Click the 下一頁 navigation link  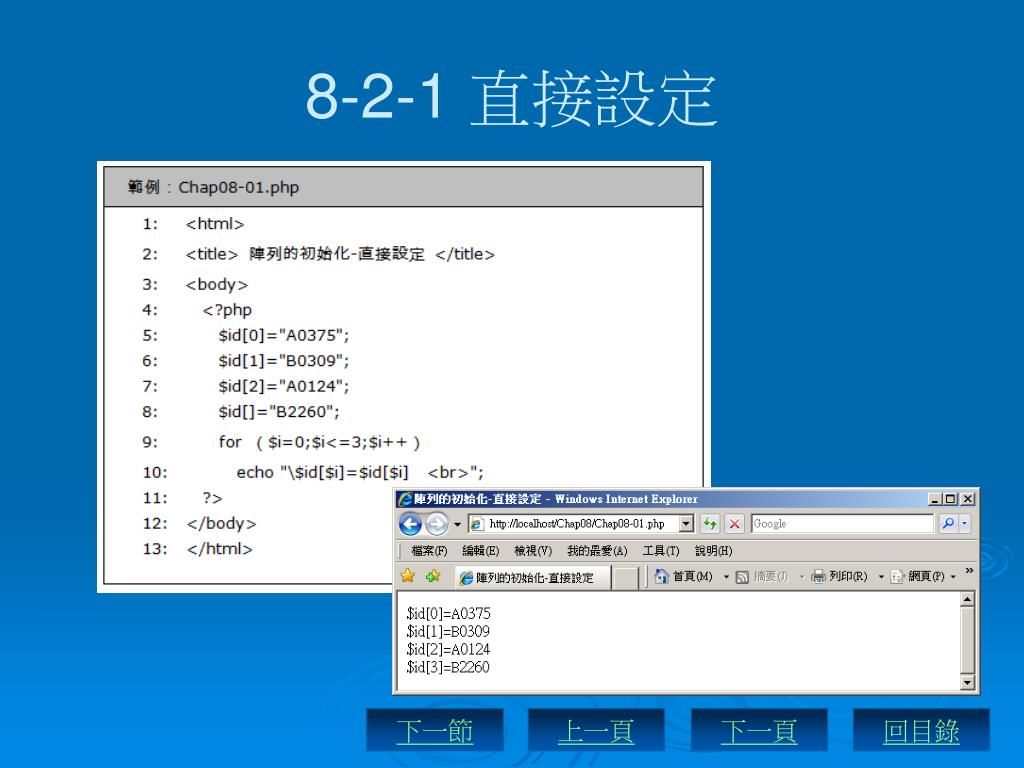tap(759, 731)
